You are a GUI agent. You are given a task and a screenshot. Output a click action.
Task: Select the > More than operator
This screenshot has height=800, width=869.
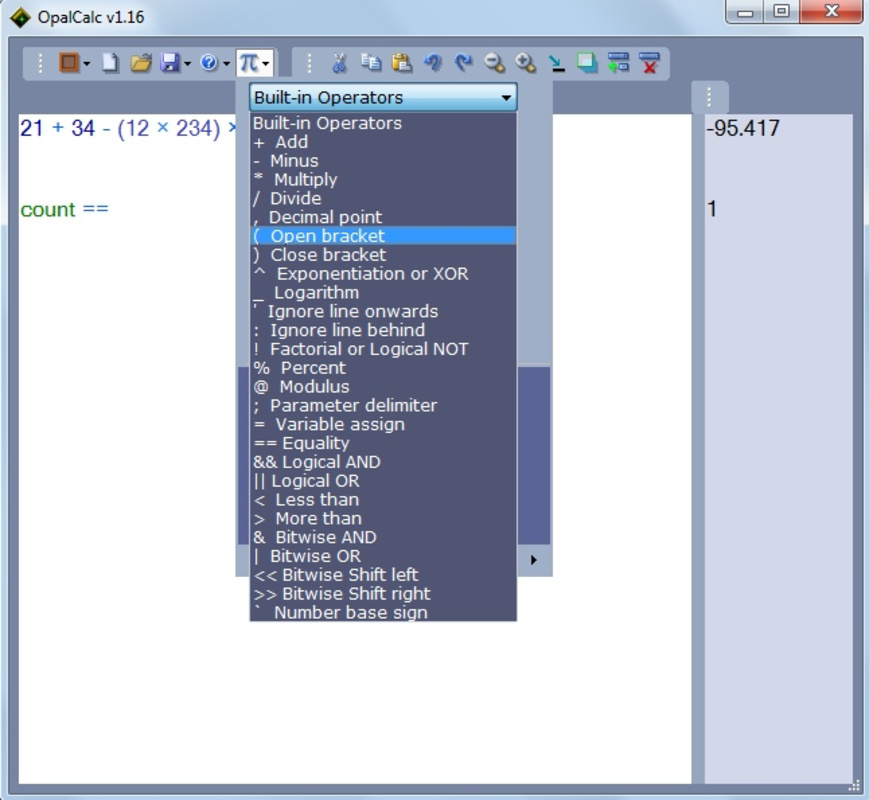(383, 519)
